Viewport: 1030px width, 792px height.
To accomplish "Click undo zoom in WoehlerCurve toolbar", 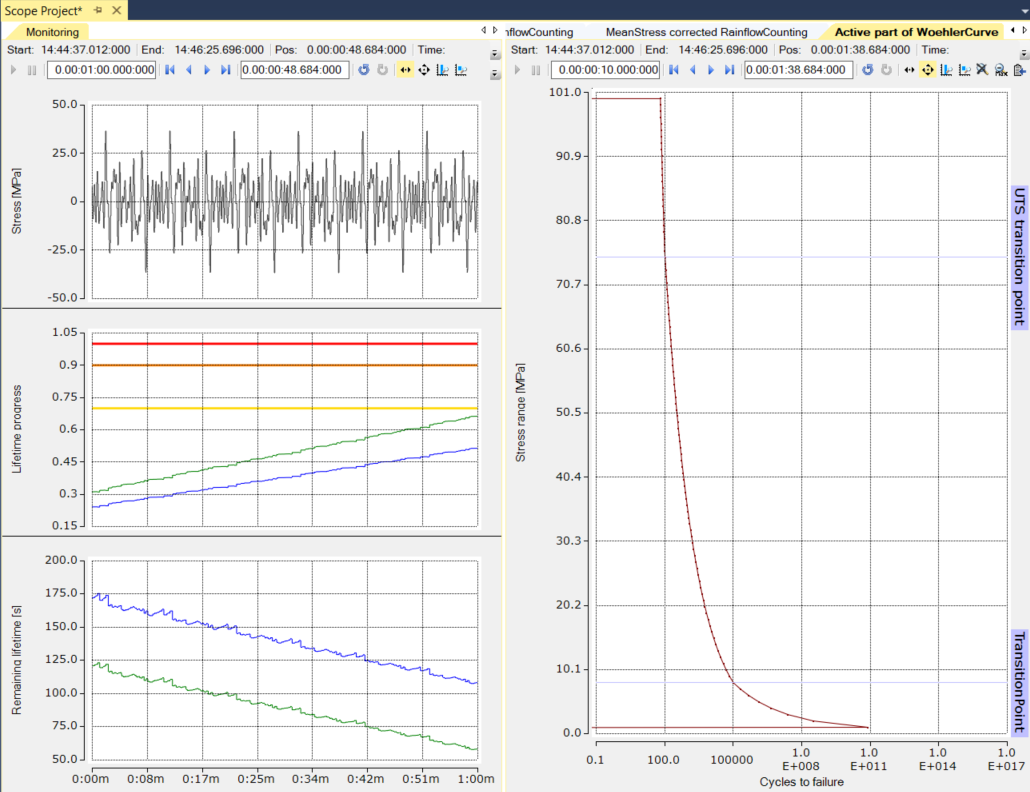I will pos(868,70).
